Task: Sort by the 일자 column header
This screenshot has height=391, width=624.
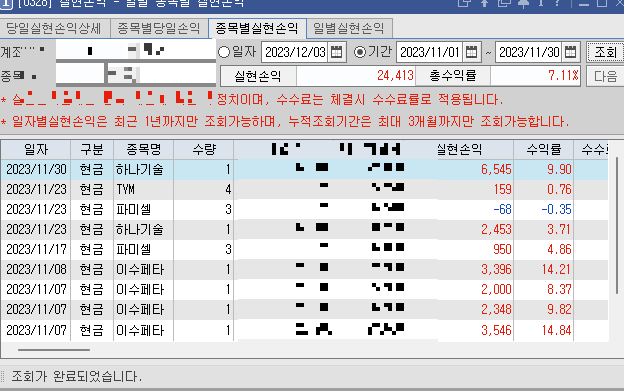Action: tap(36, 150)
